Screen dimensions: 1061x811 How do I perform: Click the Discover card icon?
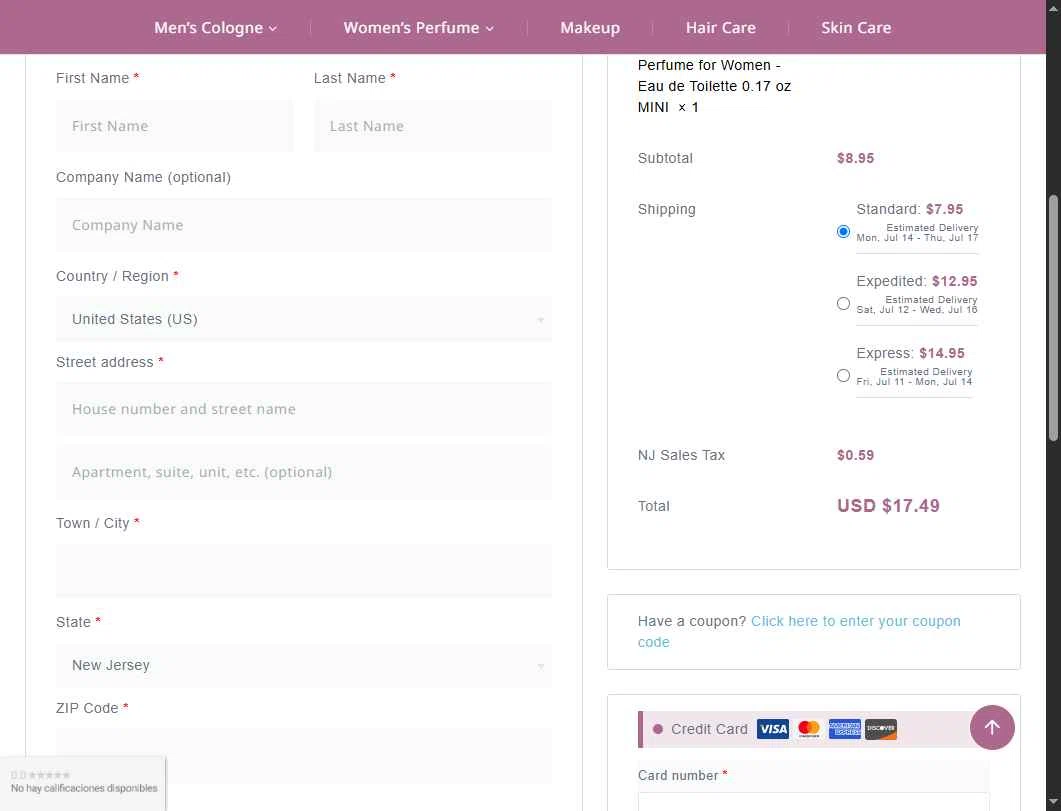(x=881, y=729)
